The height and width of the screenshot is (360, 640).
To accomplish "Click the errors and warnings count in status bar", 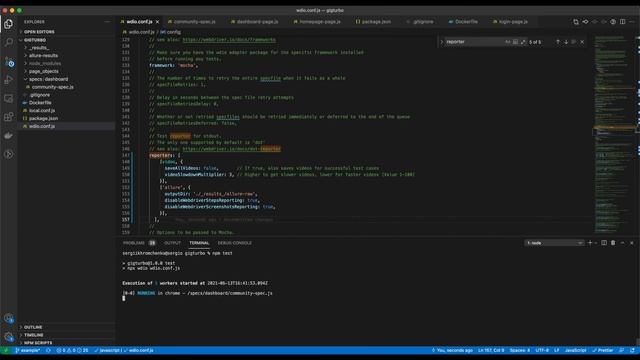I will point(73,350).
